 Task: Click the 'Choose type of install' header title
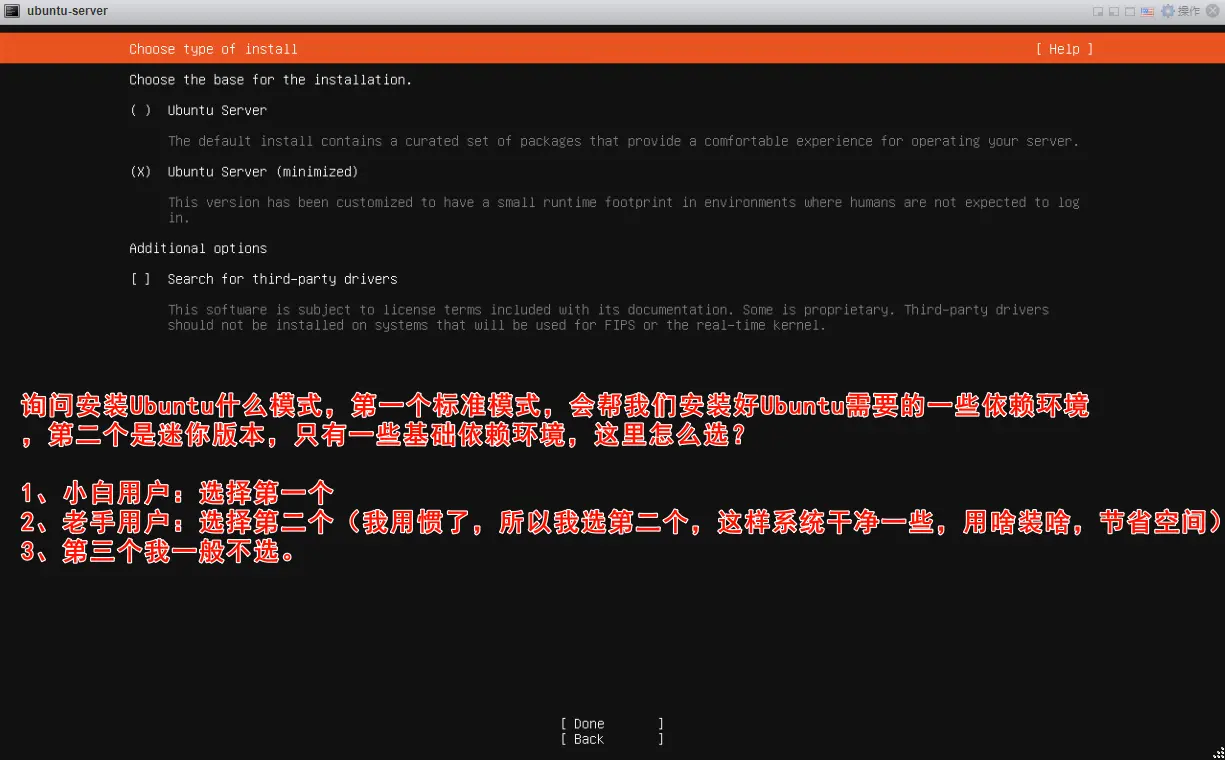pyautogui.click(x=213, y=49)
